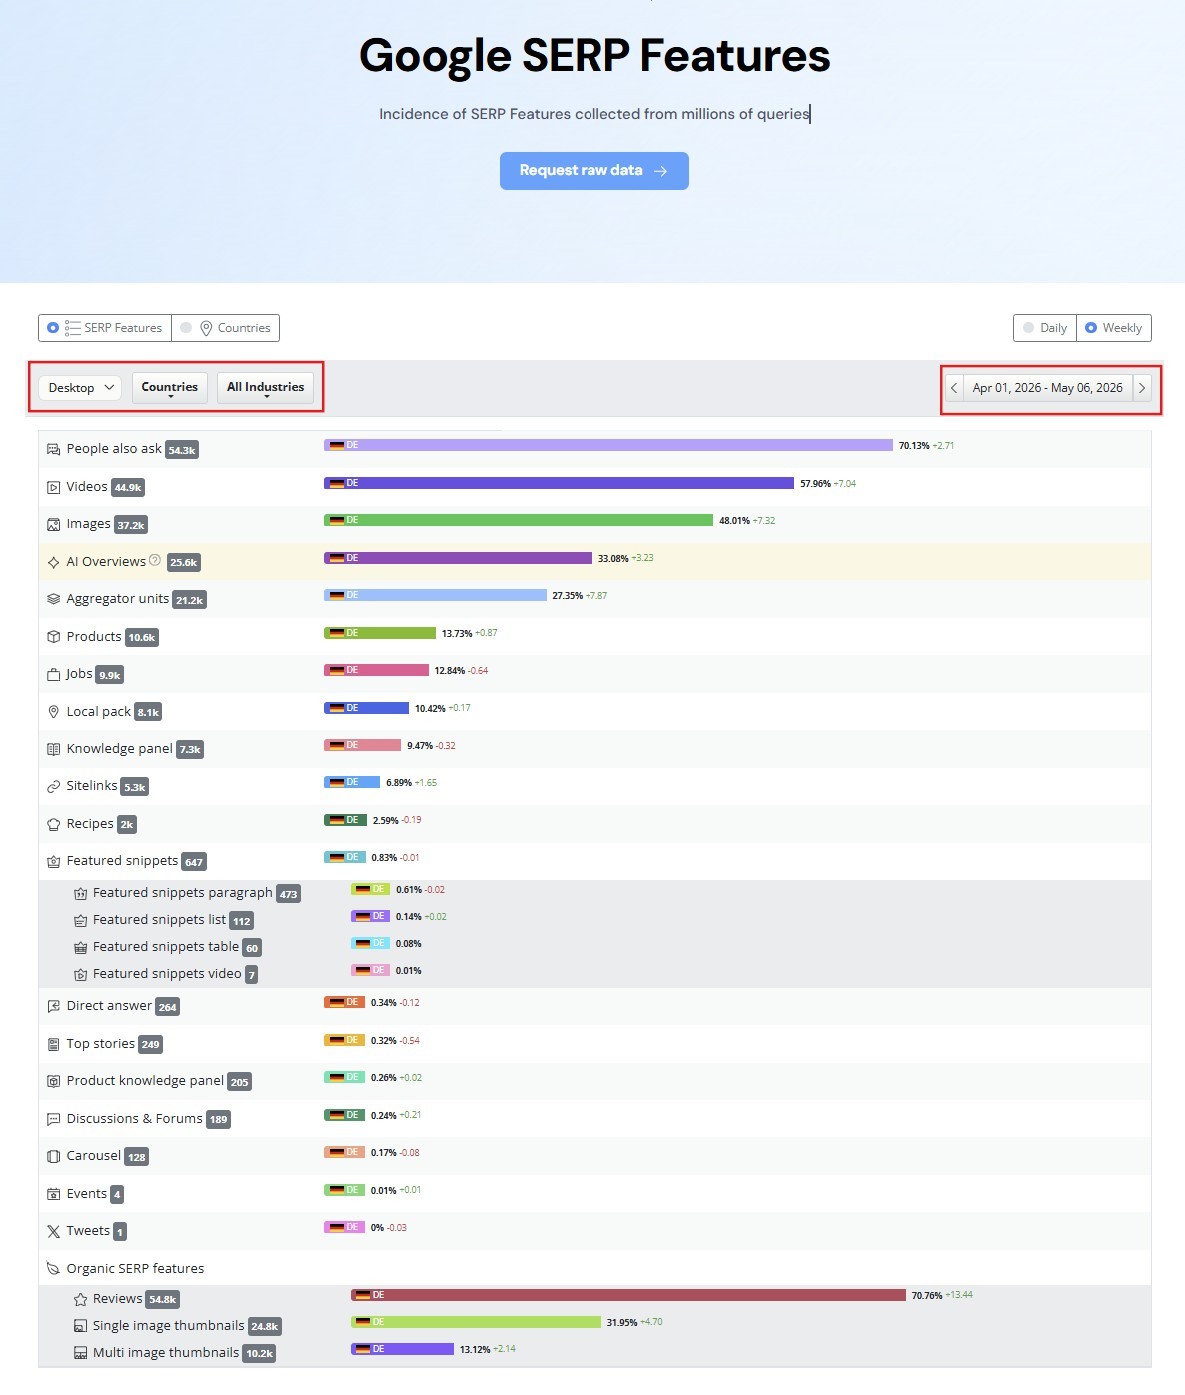
Task: Switch to Daily data granularity
Action: pyautogui.click(x=1044, y=328)
